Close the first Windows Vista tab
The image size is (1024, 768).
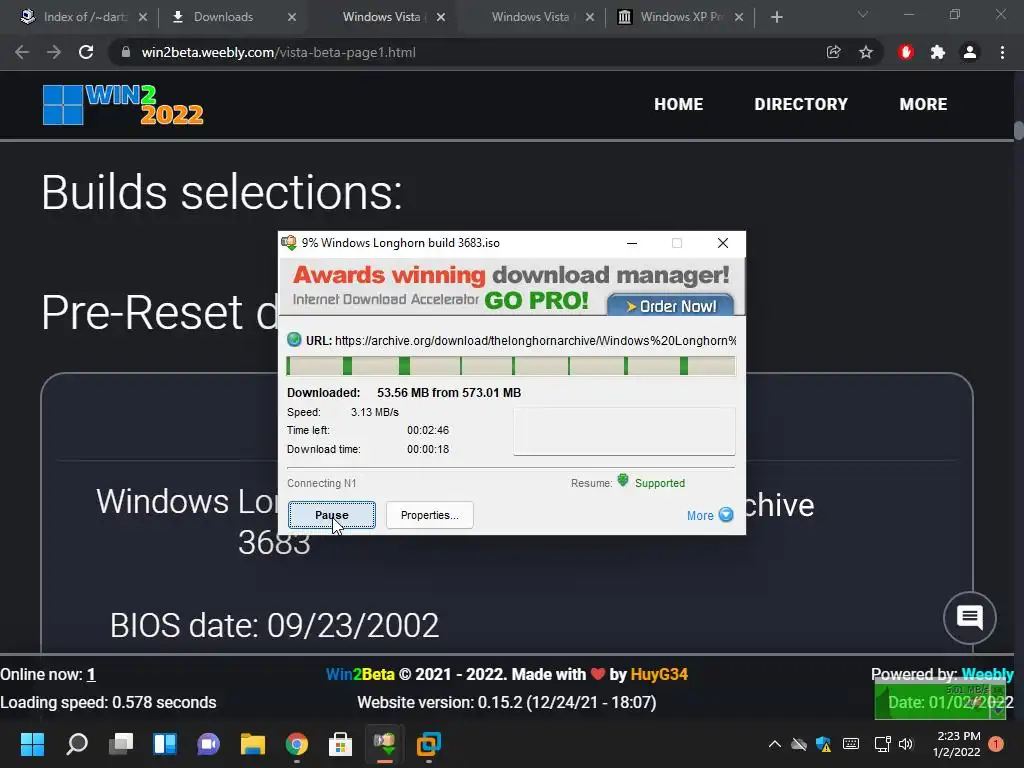[441, 17]
